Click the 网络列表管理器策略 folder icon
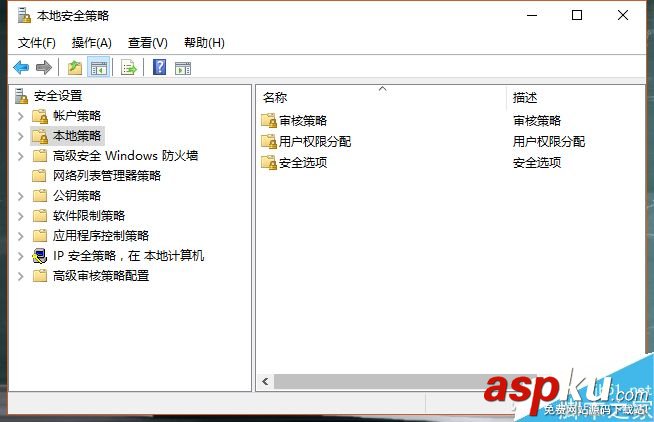The width and height of the screenshot is (654, 422). pos(40,176)
